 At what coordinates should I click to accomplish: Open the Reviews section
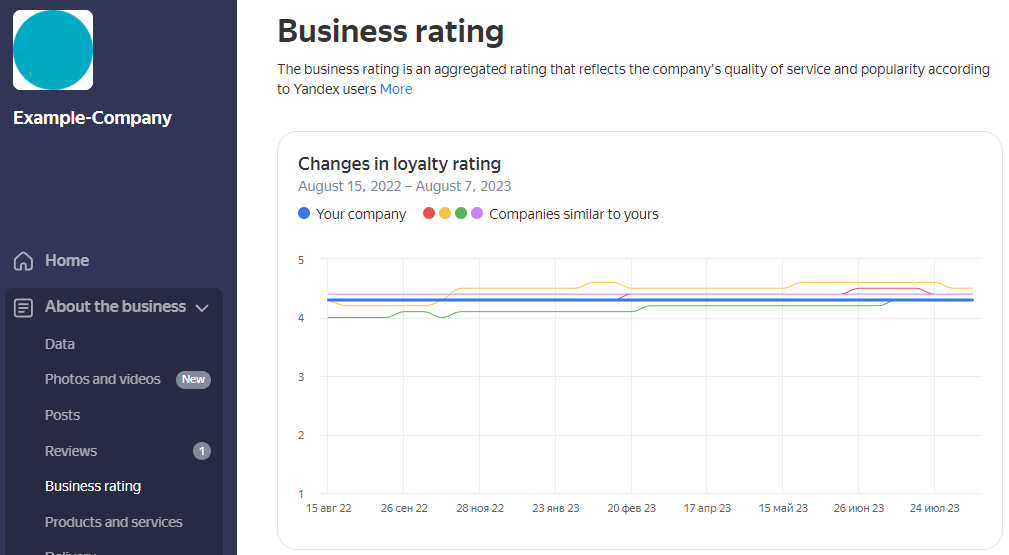click(71, 451)
